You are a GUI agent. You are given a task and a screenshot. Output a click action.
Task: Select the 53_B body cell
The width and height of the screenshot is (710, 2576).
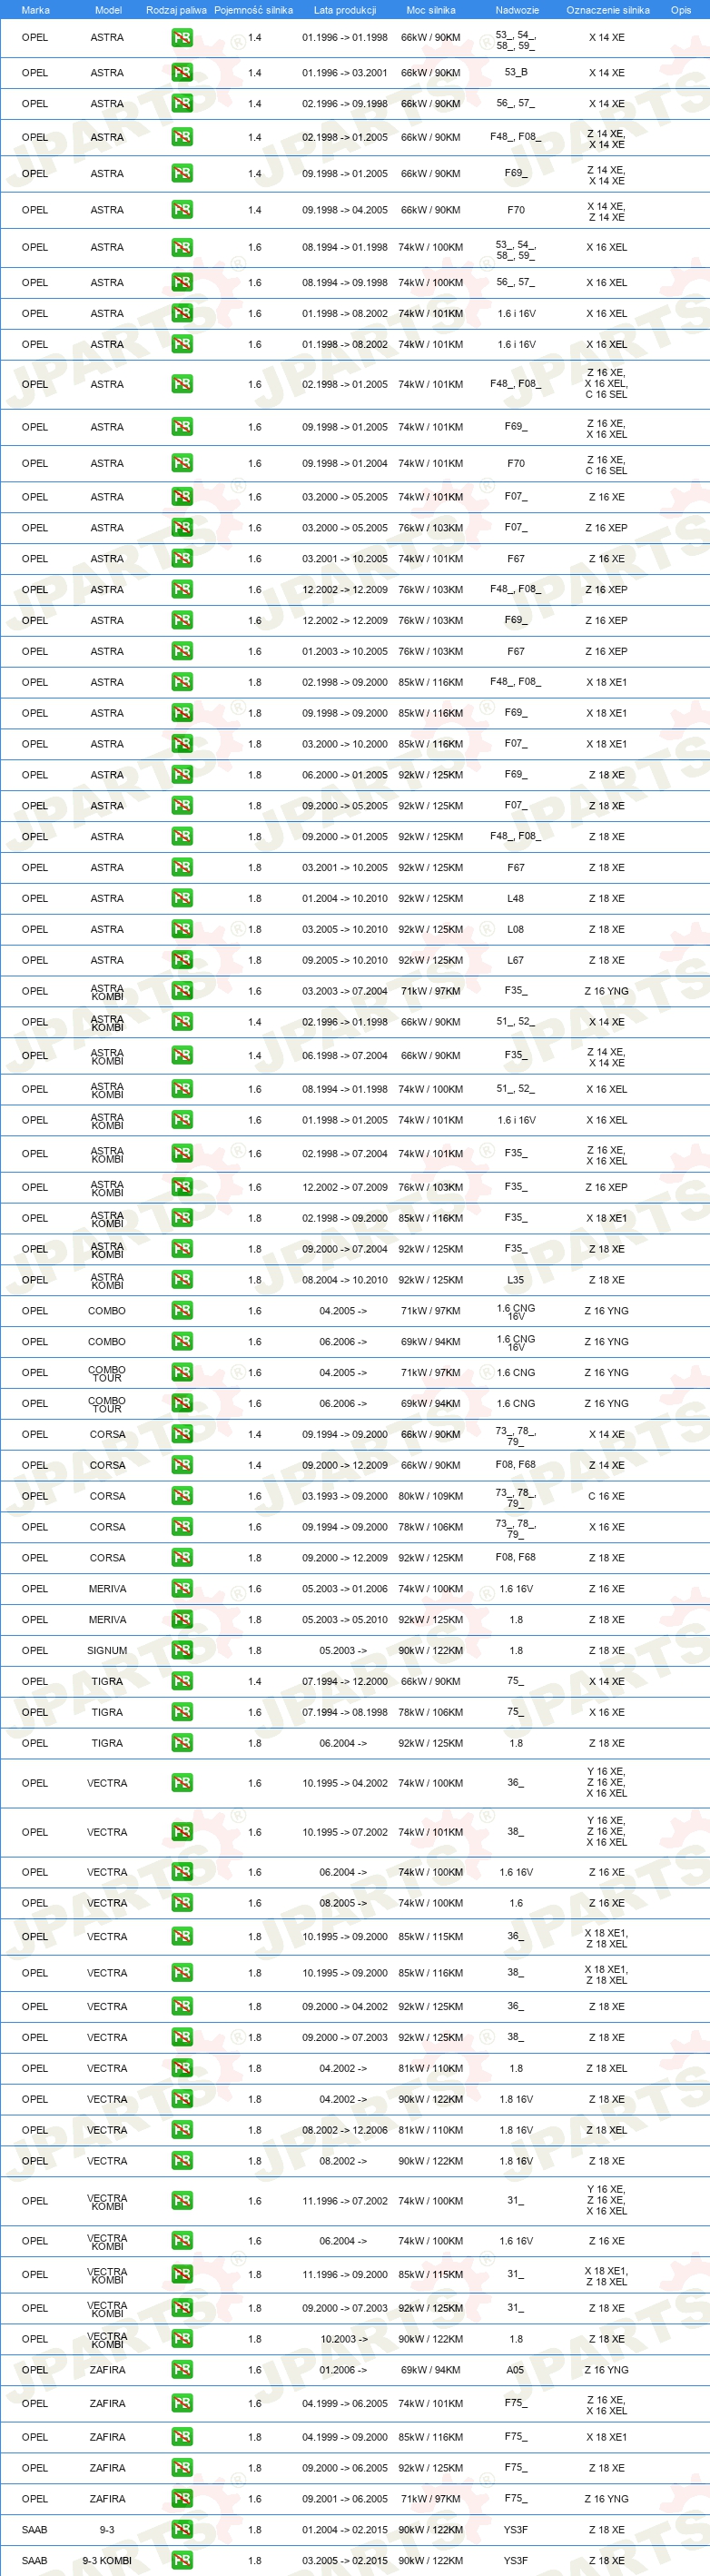(516, 72)
